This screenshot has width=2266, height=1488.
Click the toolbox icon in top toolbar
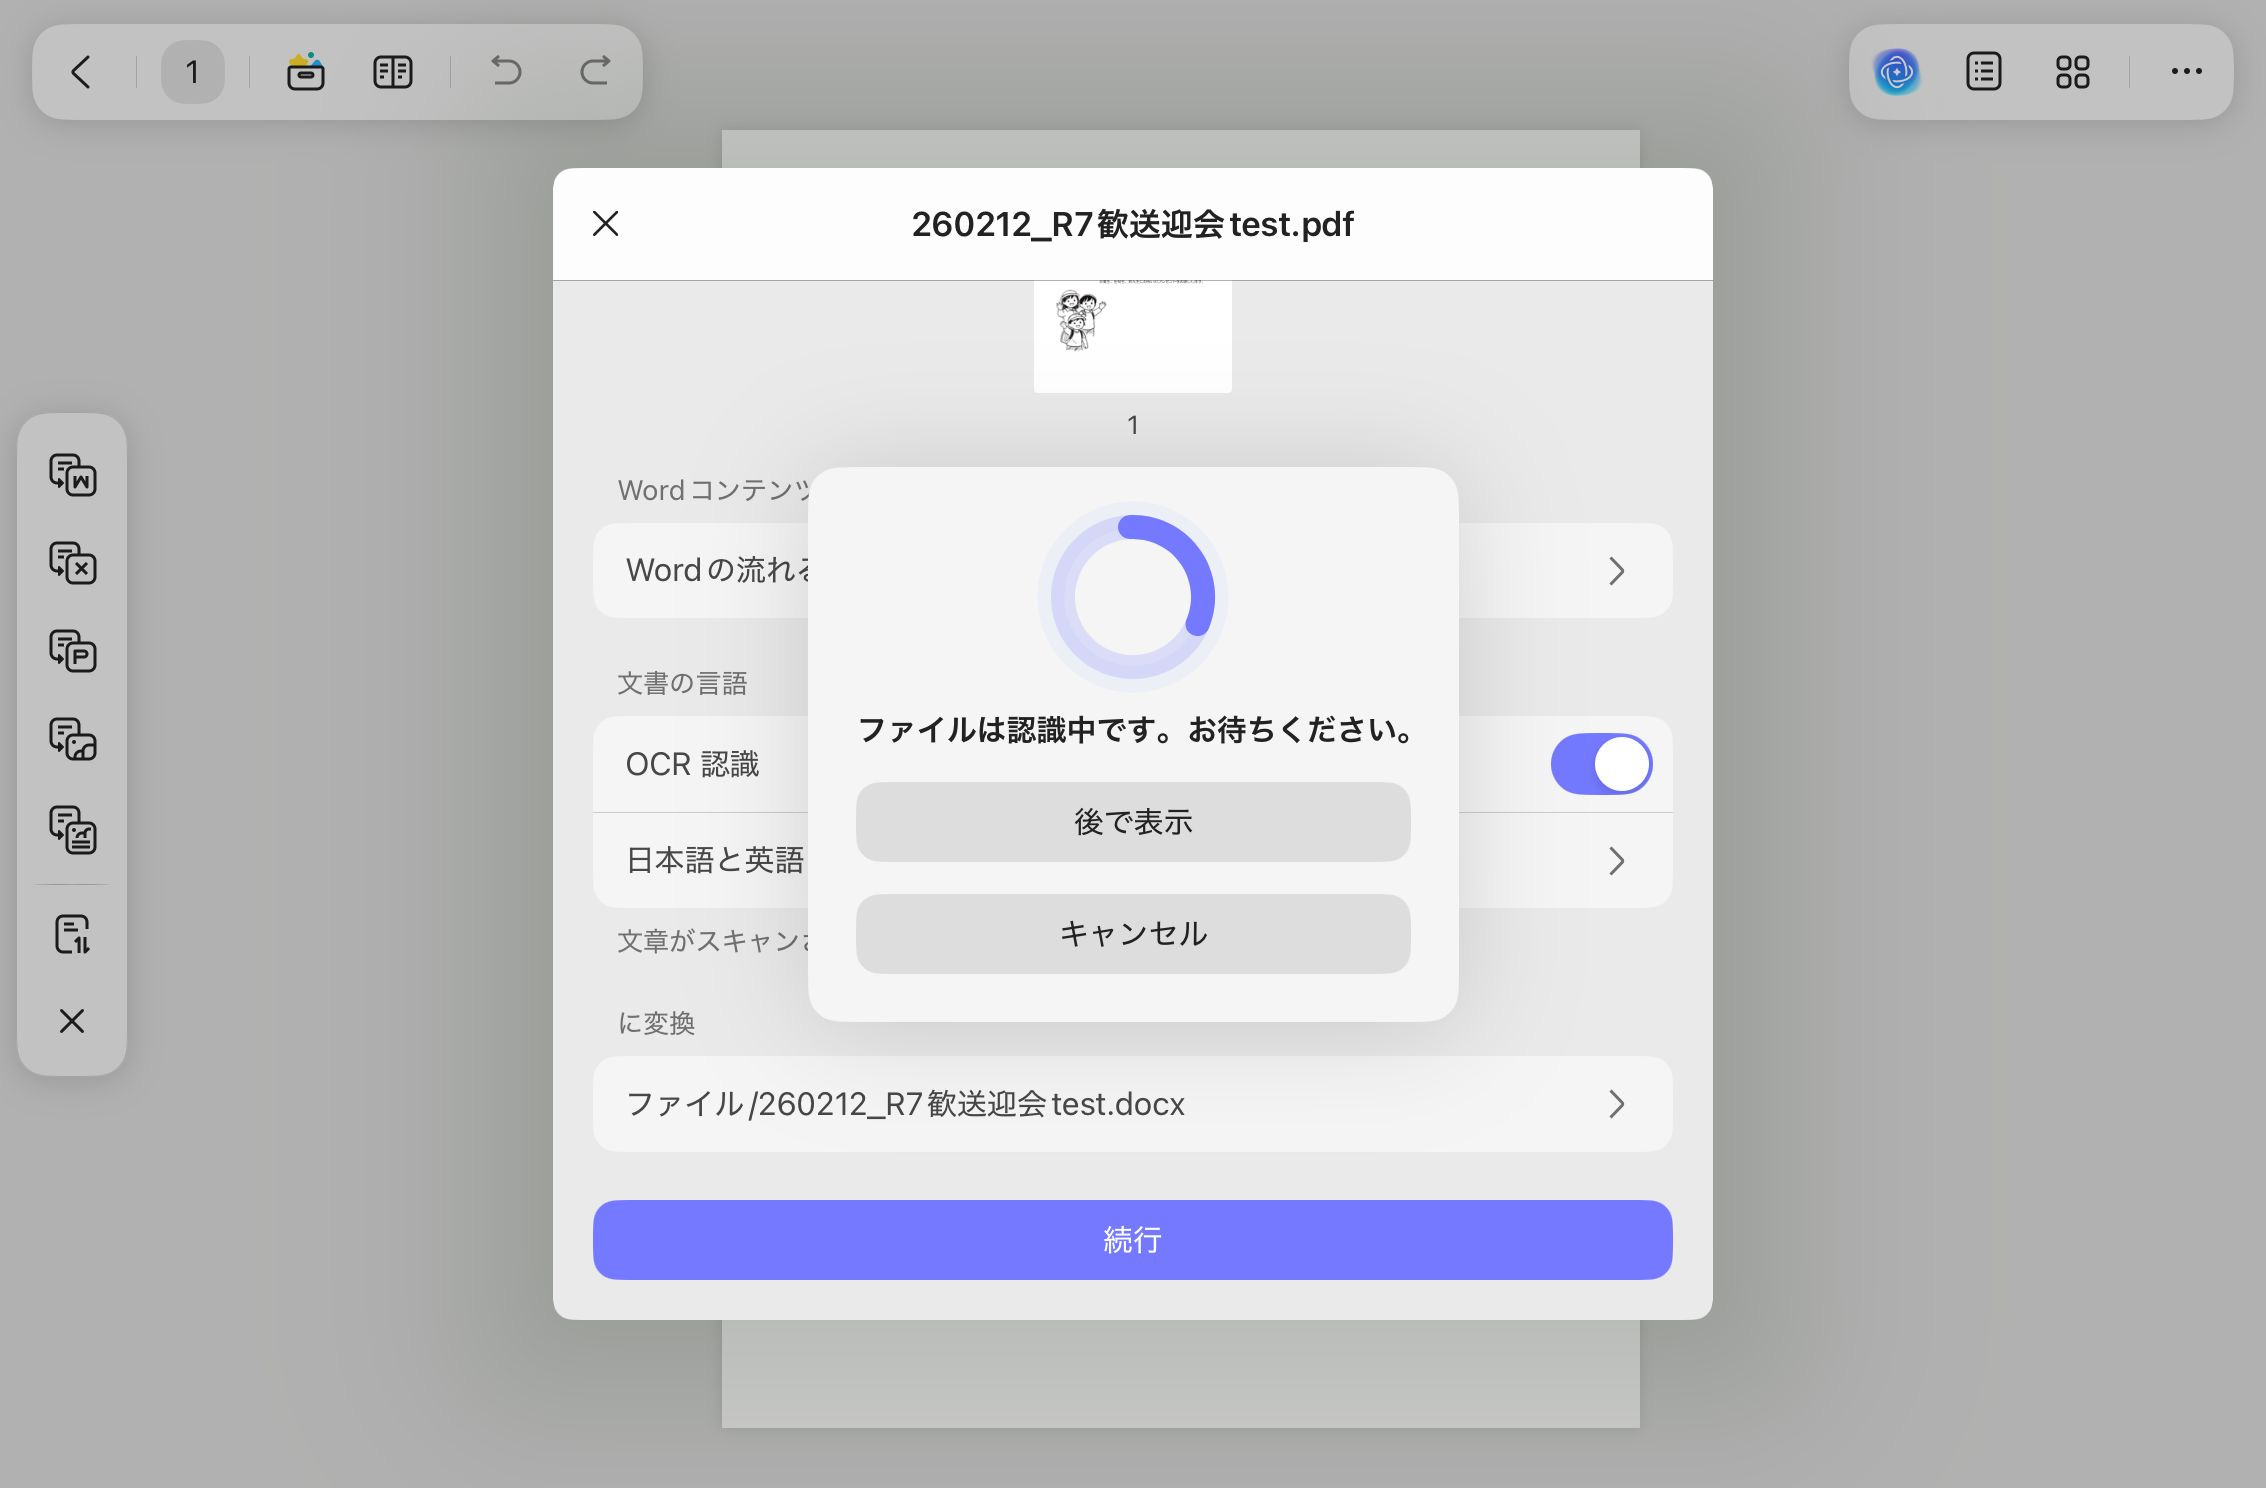(305, 72)
